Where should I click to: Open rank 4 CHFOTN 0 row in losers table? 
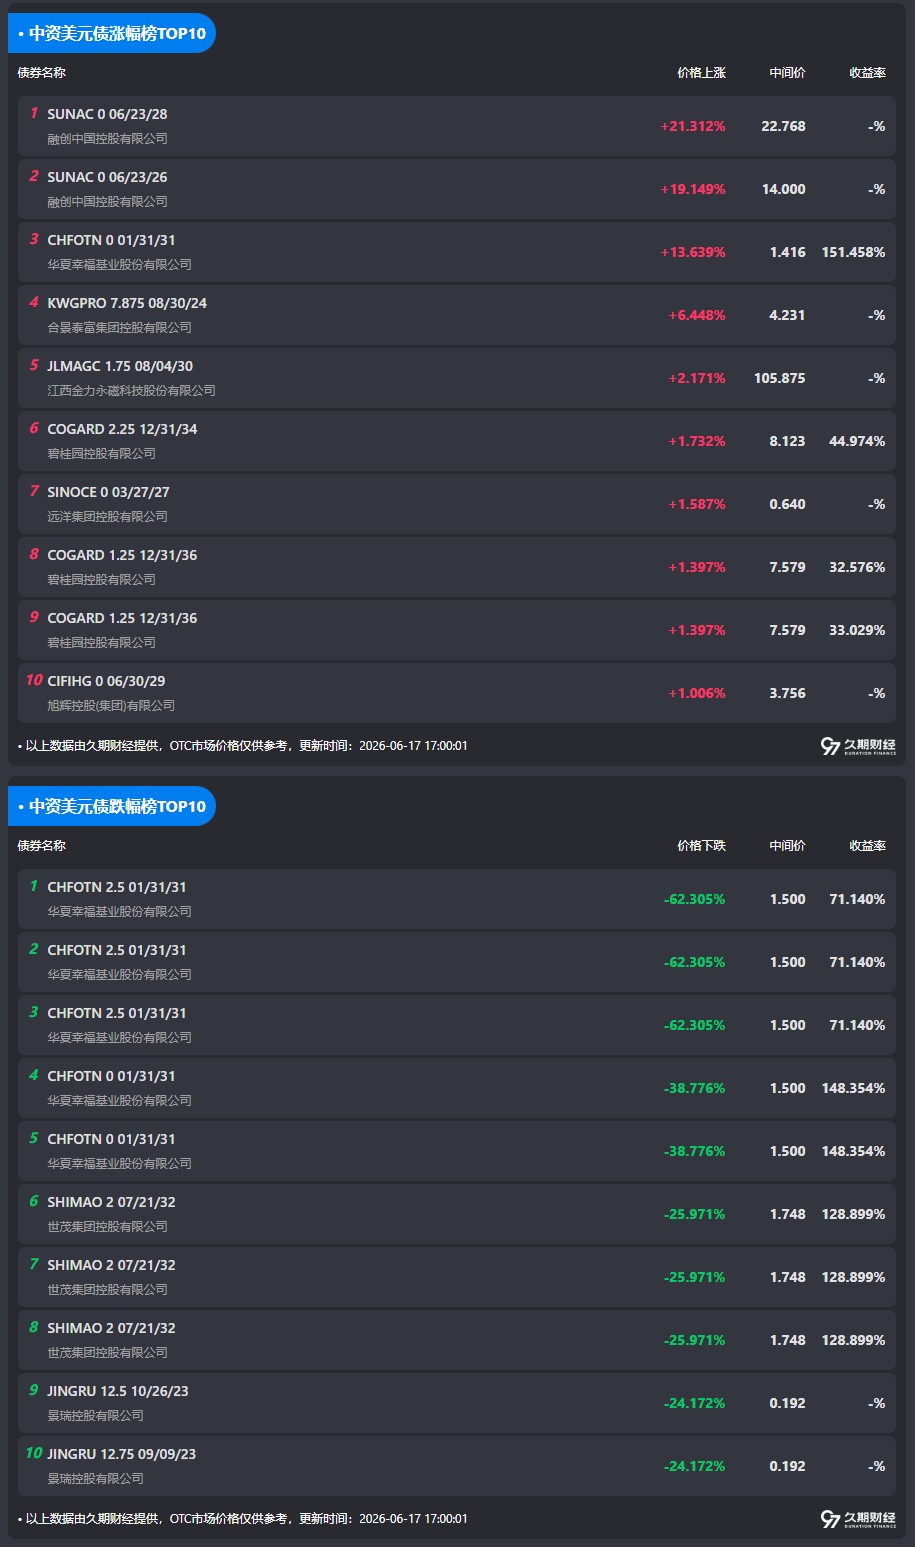pos(457,1088)
